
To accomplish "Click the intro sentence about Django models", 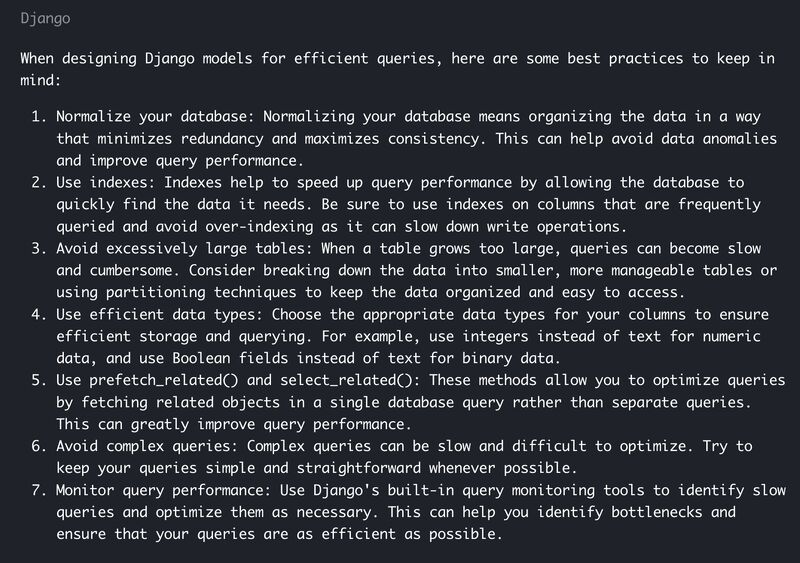I will (x=397, y=69).
